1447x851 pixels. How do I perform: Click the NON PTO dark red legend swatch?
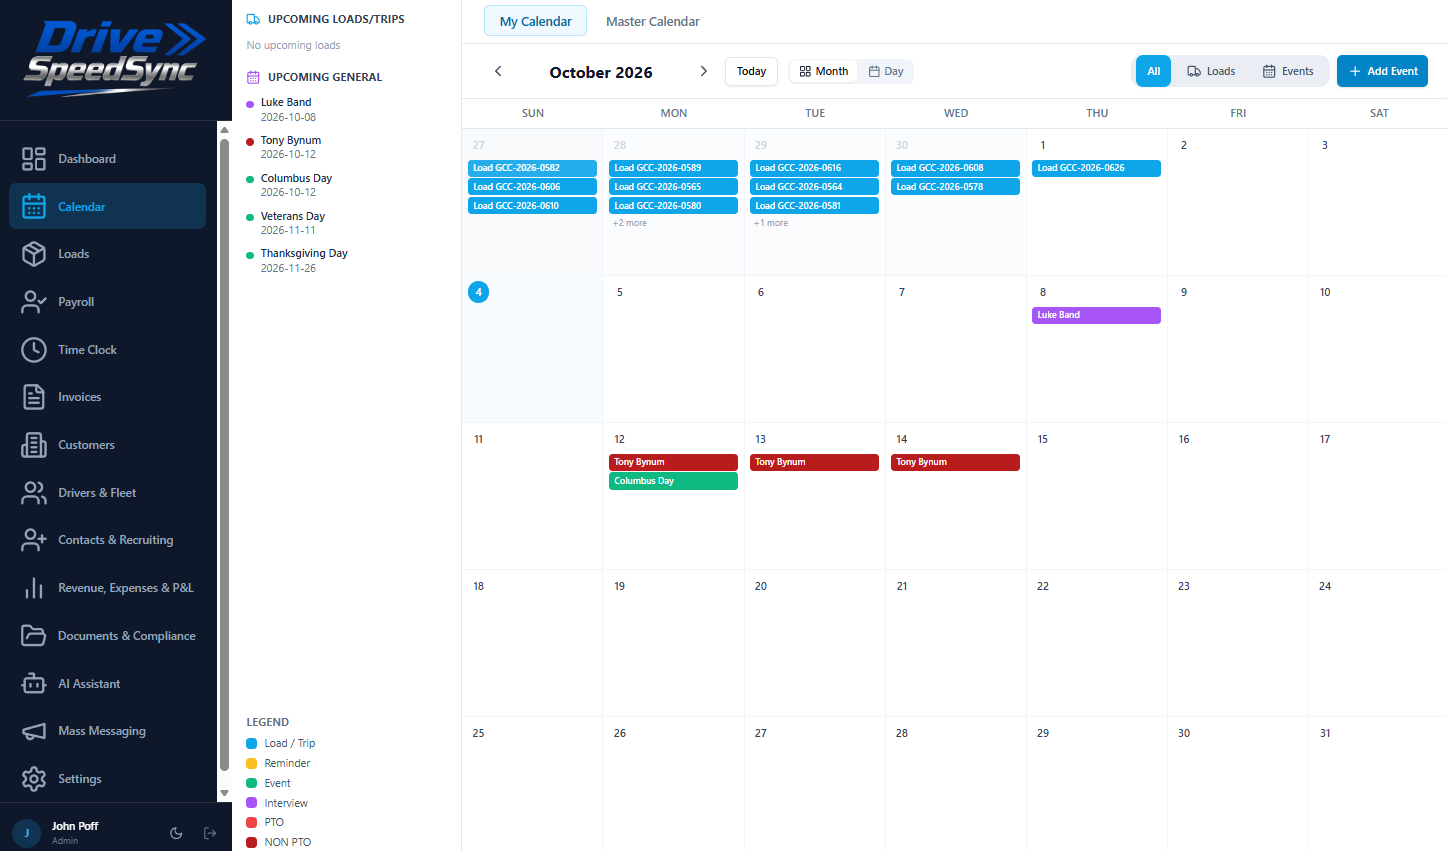(x=252, y=842)
